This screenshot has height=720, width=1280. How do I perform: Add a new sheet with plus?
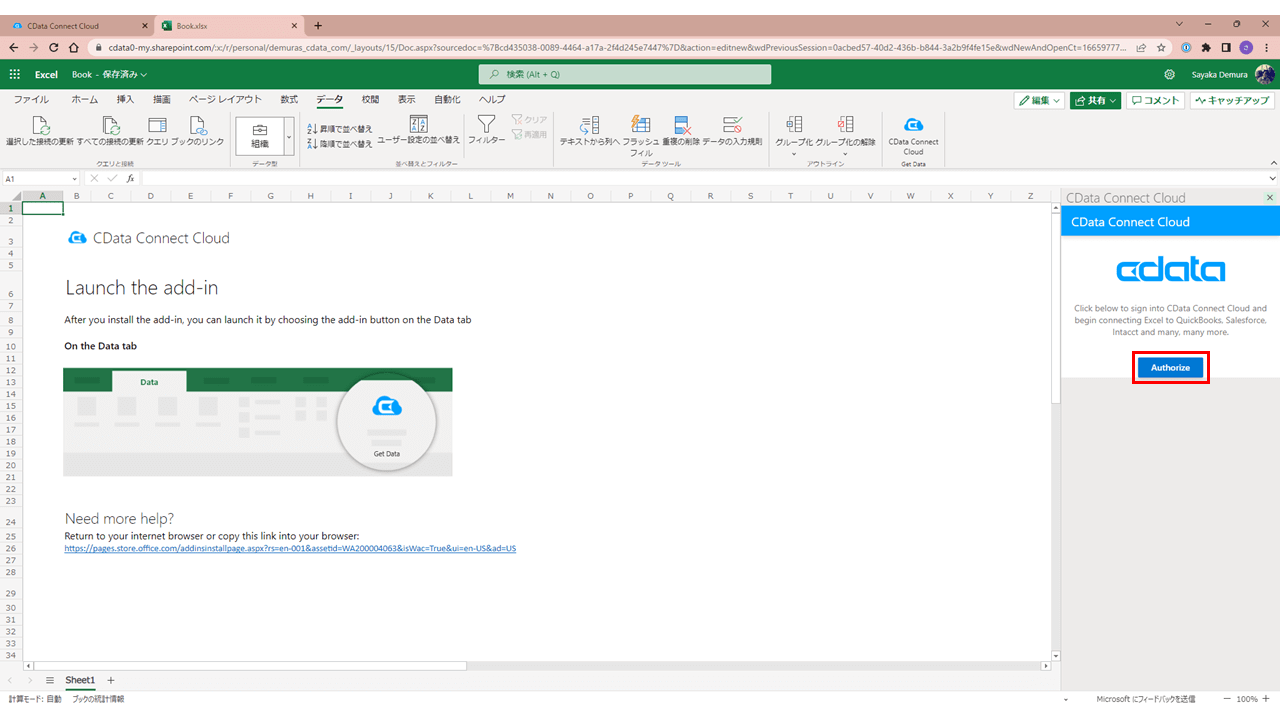(x=111, y=680)
